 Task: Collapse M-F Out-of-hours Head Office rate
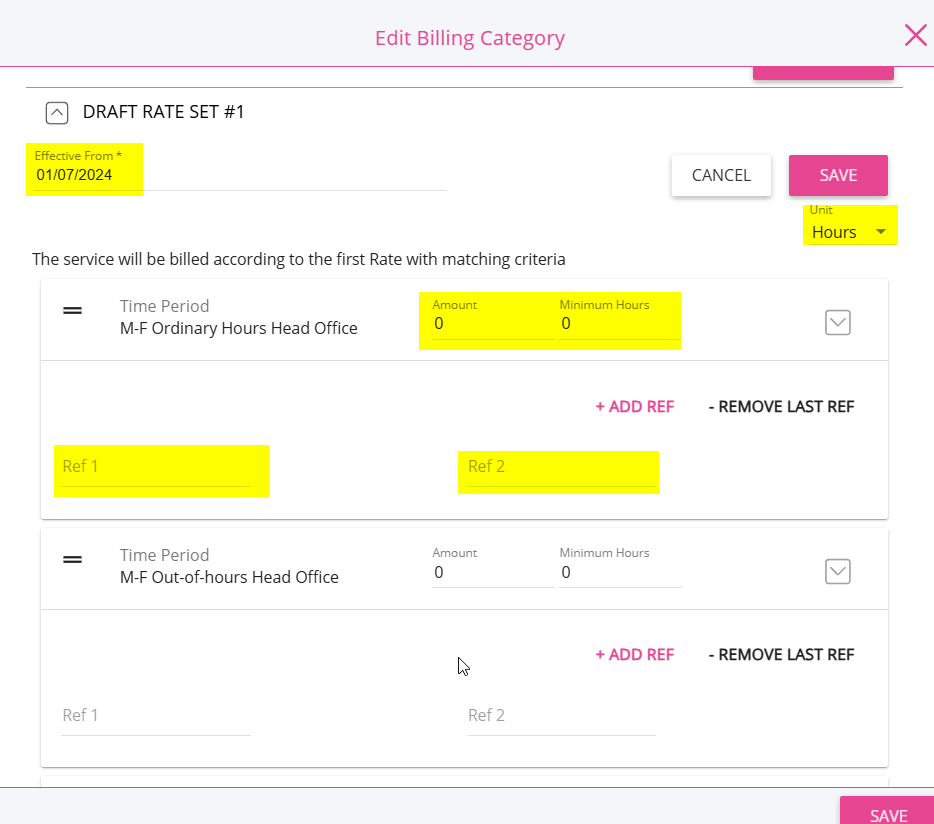tap(838, 571)
